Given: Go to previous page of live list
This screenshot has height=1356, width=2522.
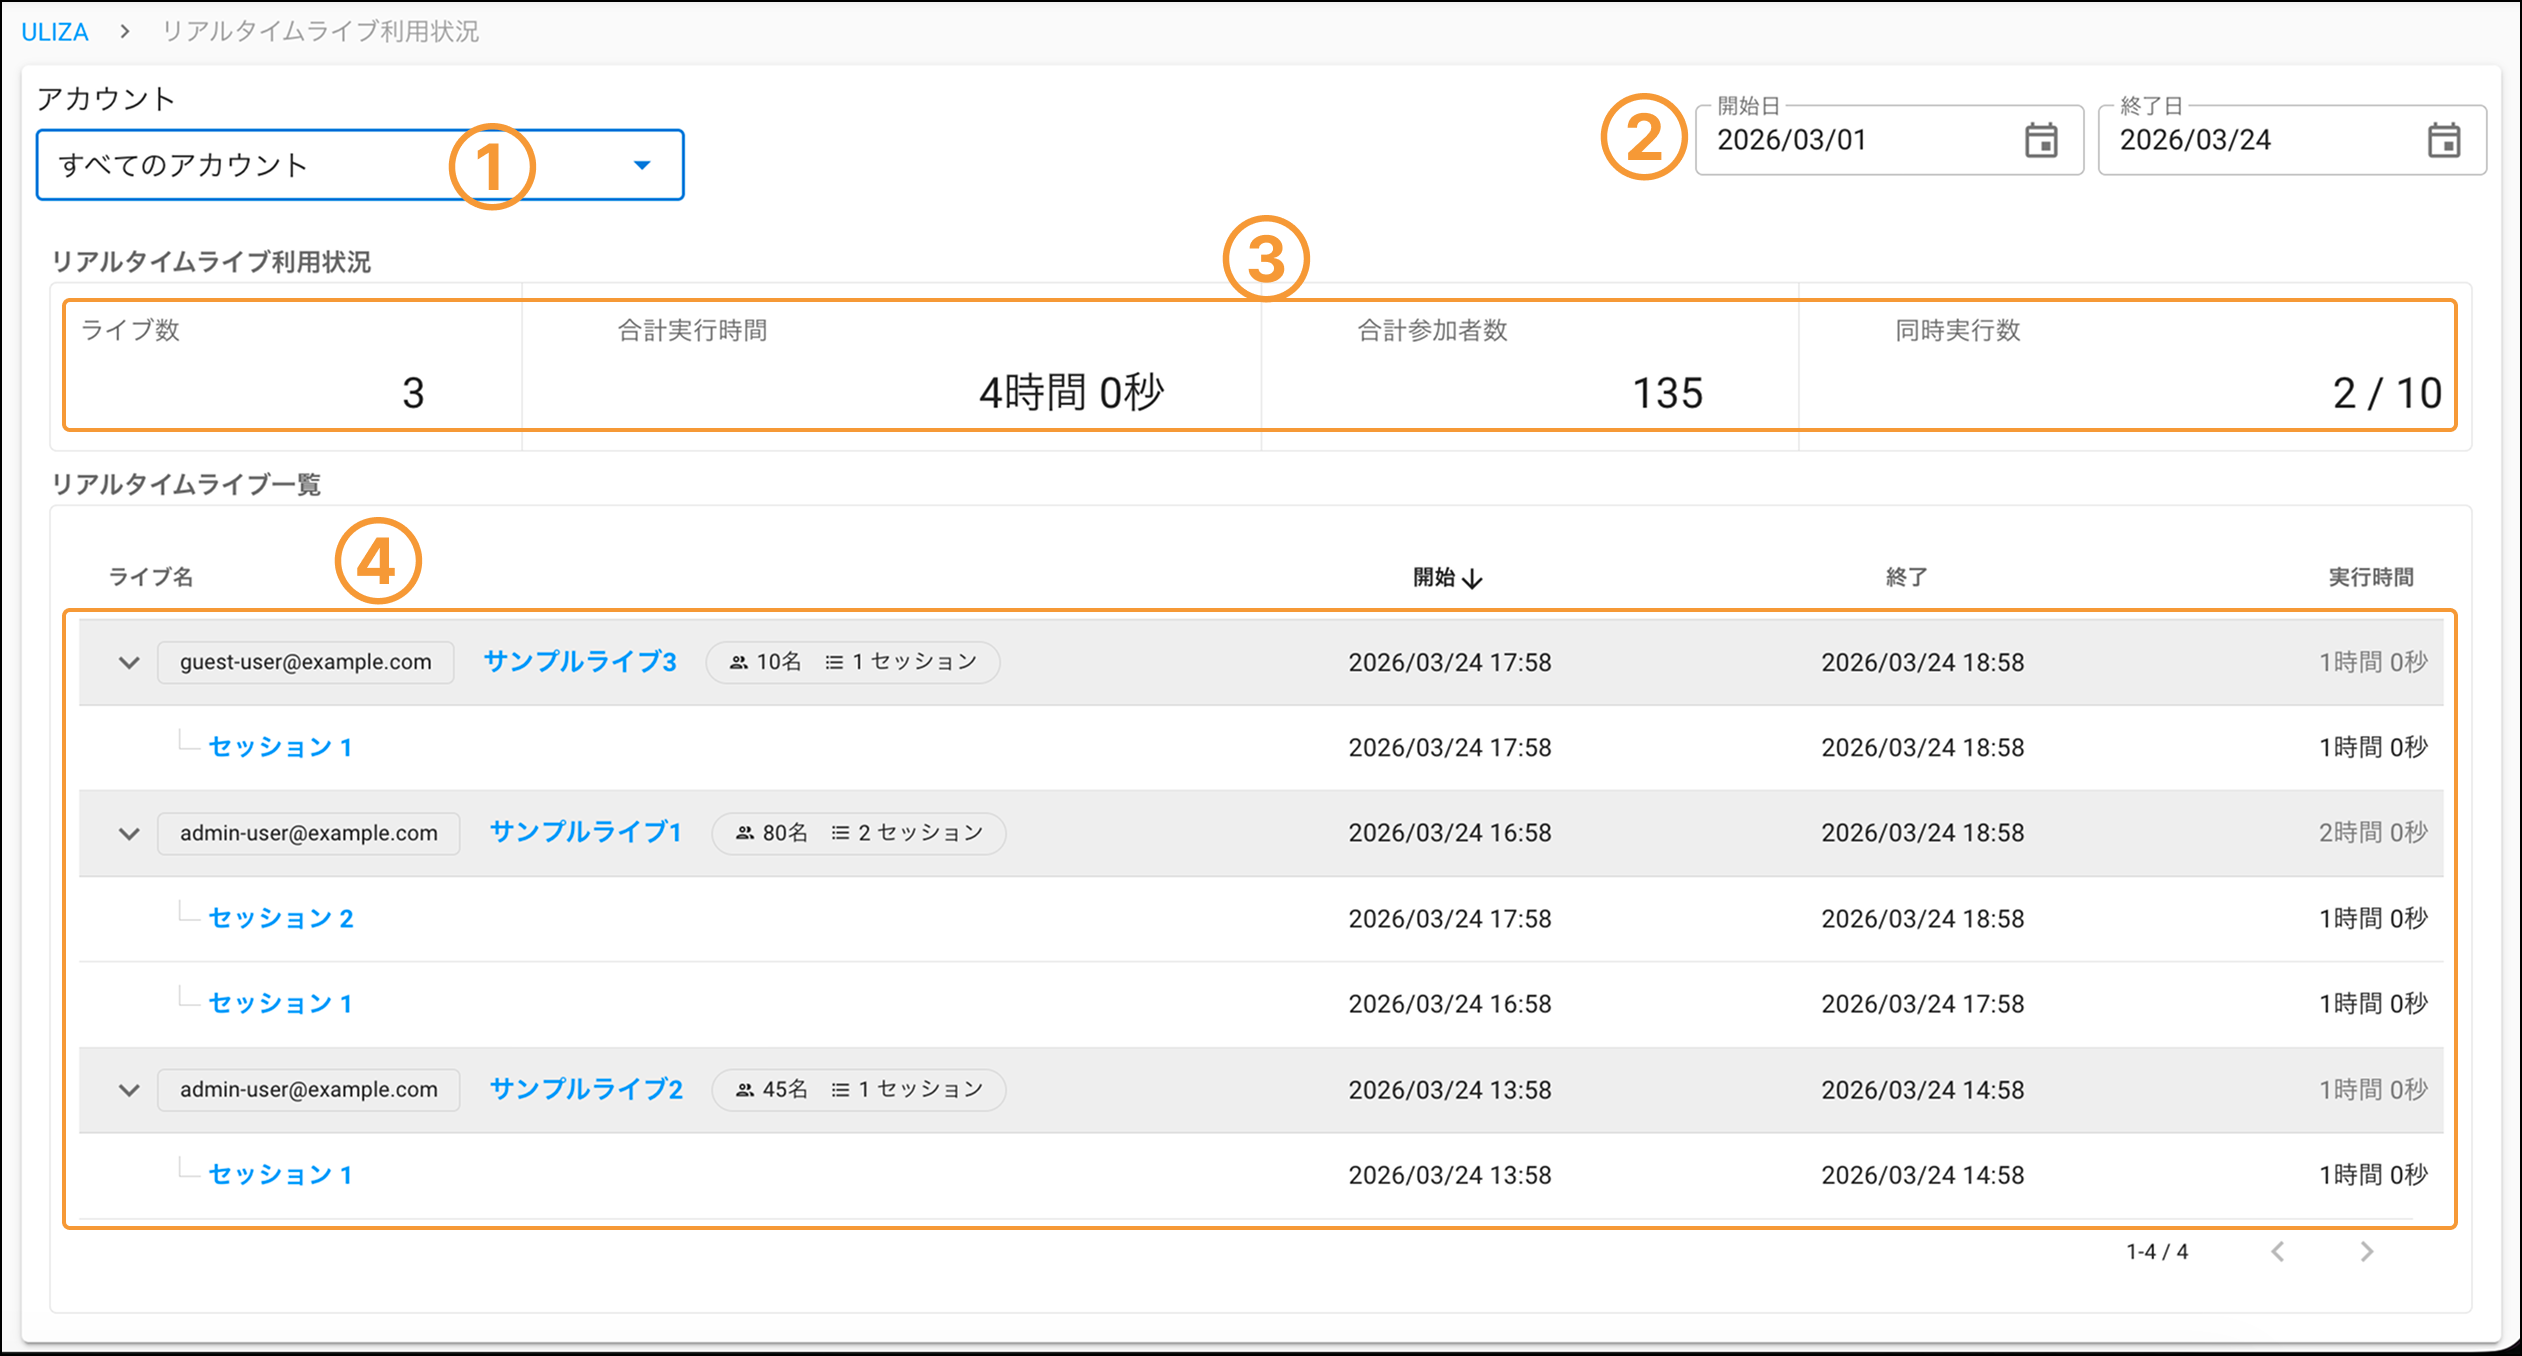Looking at the screenshot, I should (x=2278, y=1251).
